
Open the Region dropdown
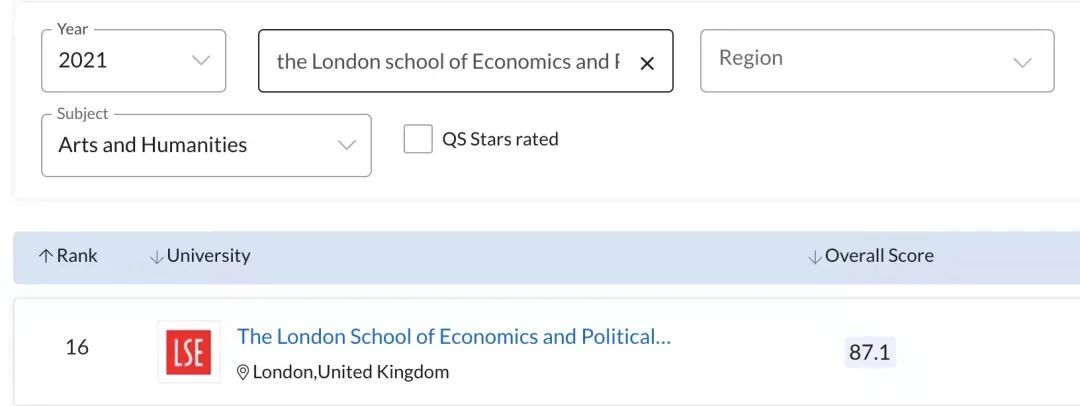876,60
